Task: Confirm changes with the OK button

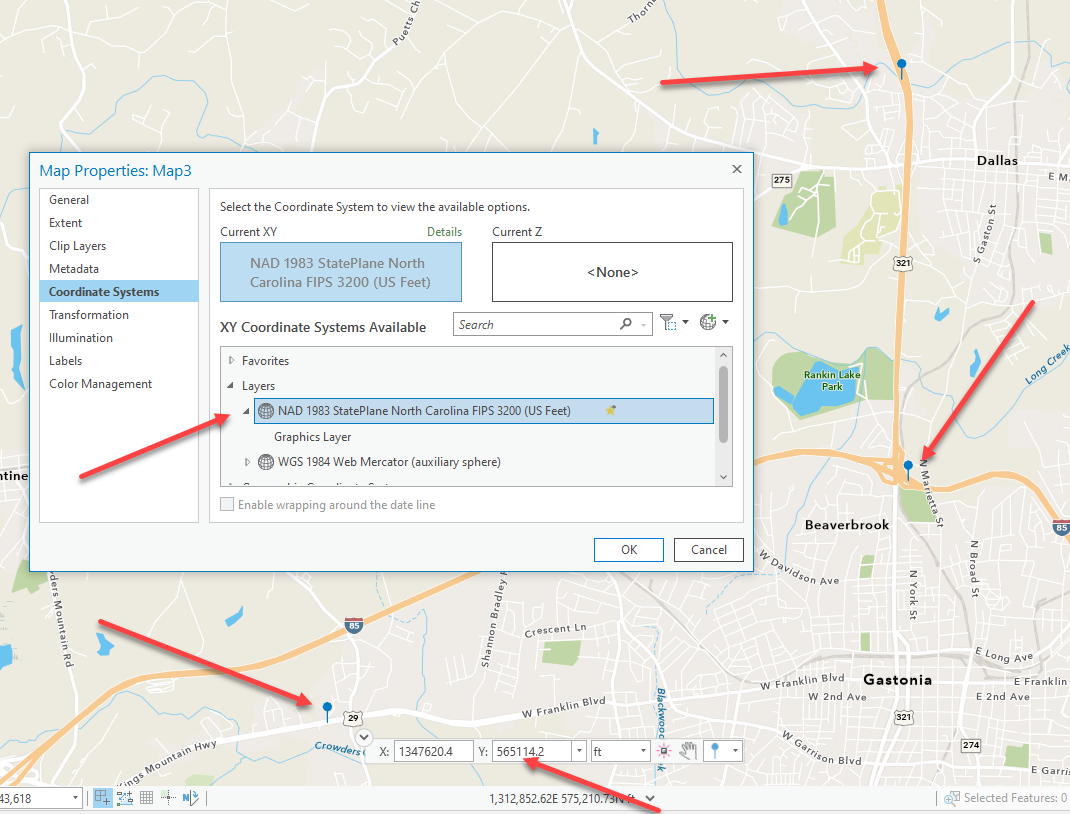Action: 628,549
